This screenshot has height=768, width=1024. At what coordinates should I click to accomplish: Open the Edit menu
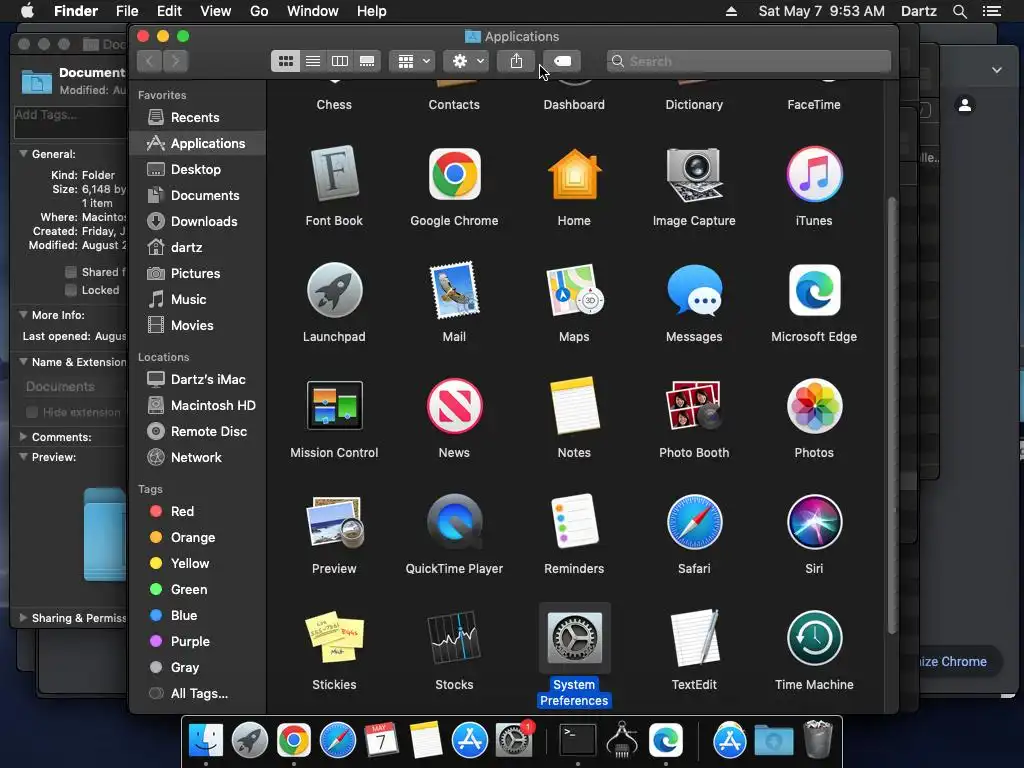coord(169,11)
